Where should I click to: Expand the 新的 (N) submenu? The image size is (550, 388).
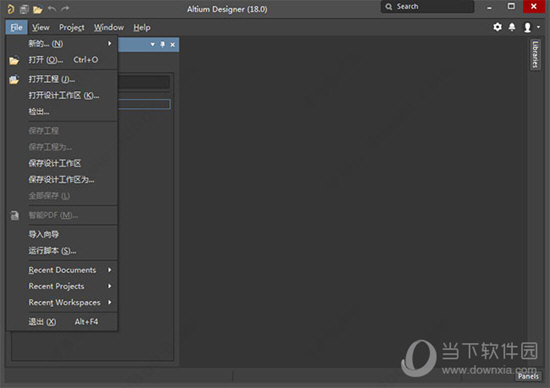pos(62,44)
